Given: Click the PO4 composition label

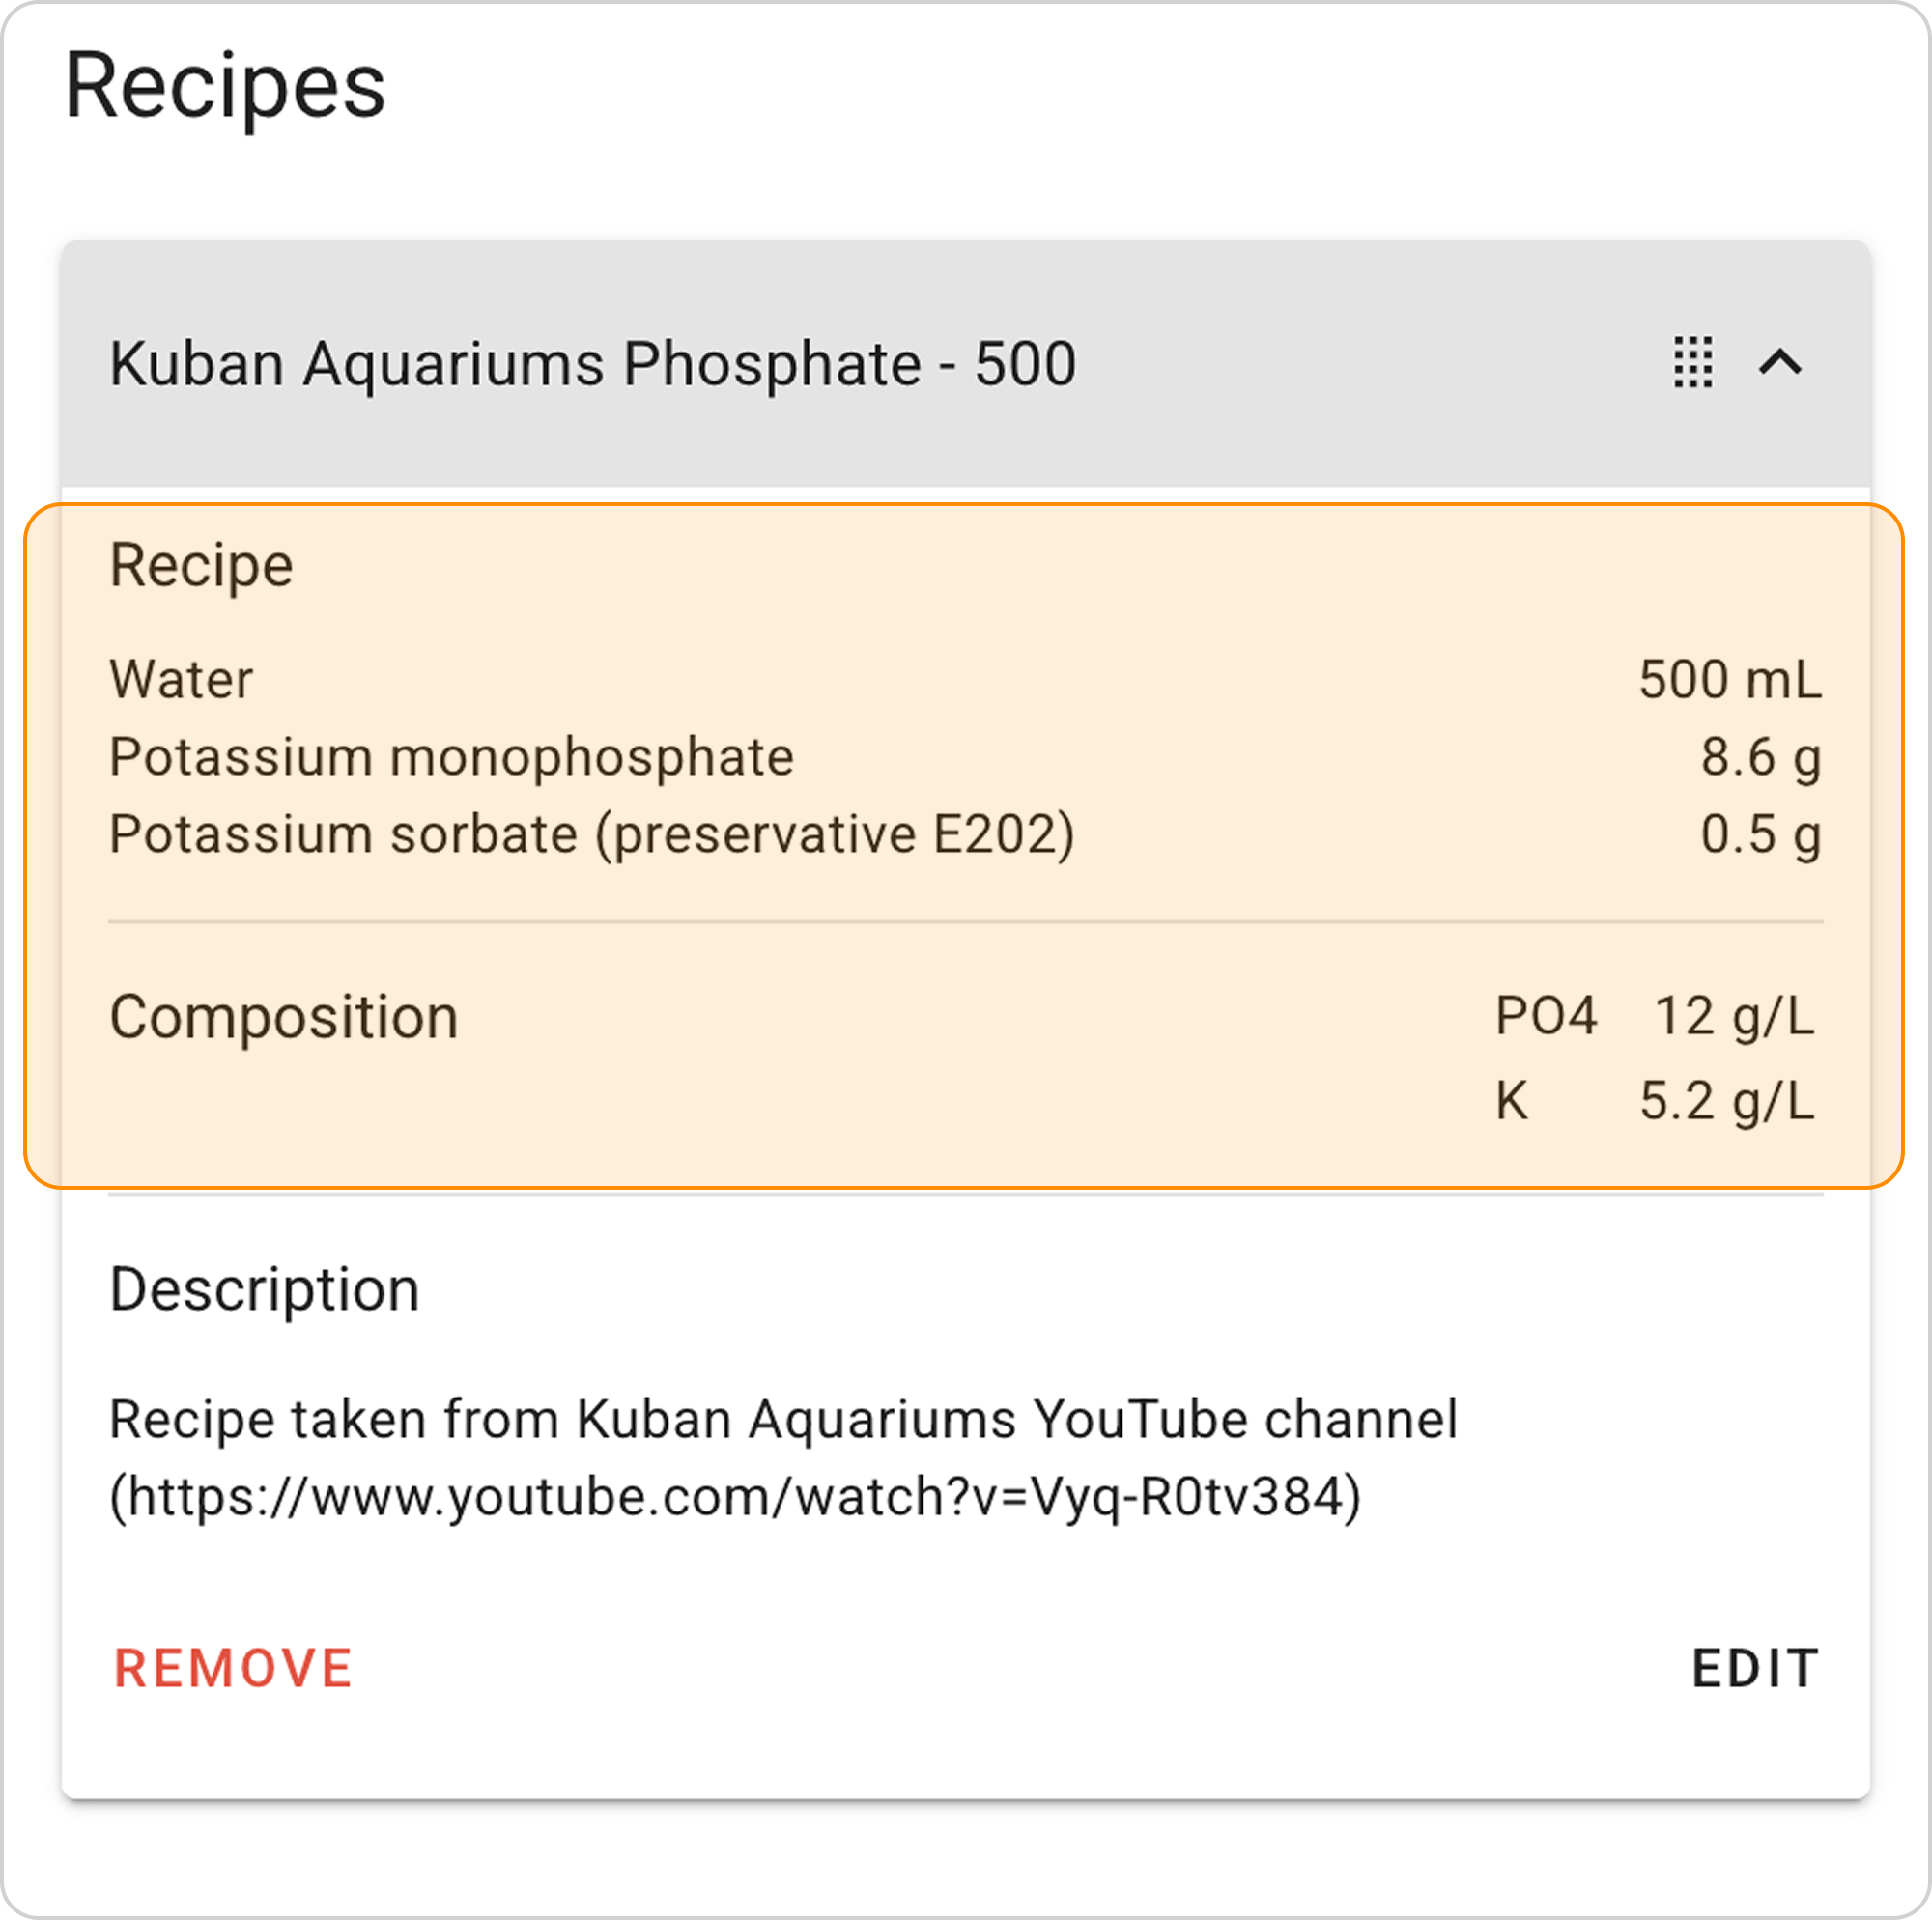Looking at the screenshot, I should coord(1546,1016).
